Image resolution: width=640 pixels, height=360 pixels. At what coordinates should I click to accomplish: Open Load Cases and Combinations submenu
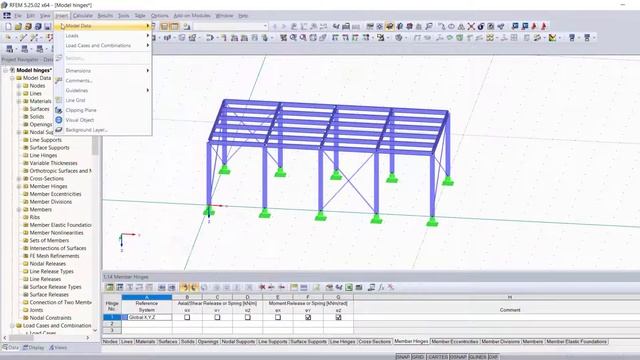click(103, 45)
